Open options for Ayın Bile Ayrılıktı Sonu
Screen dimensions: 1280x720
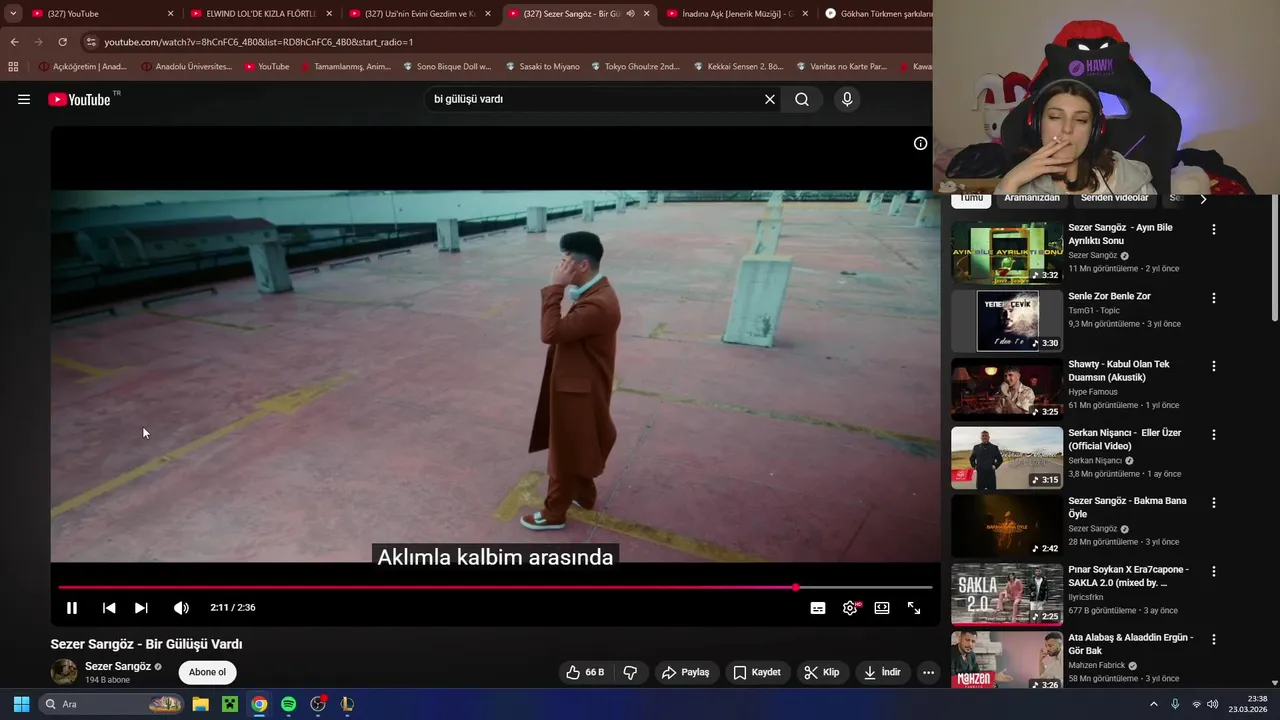click(x=1214, y=229)
